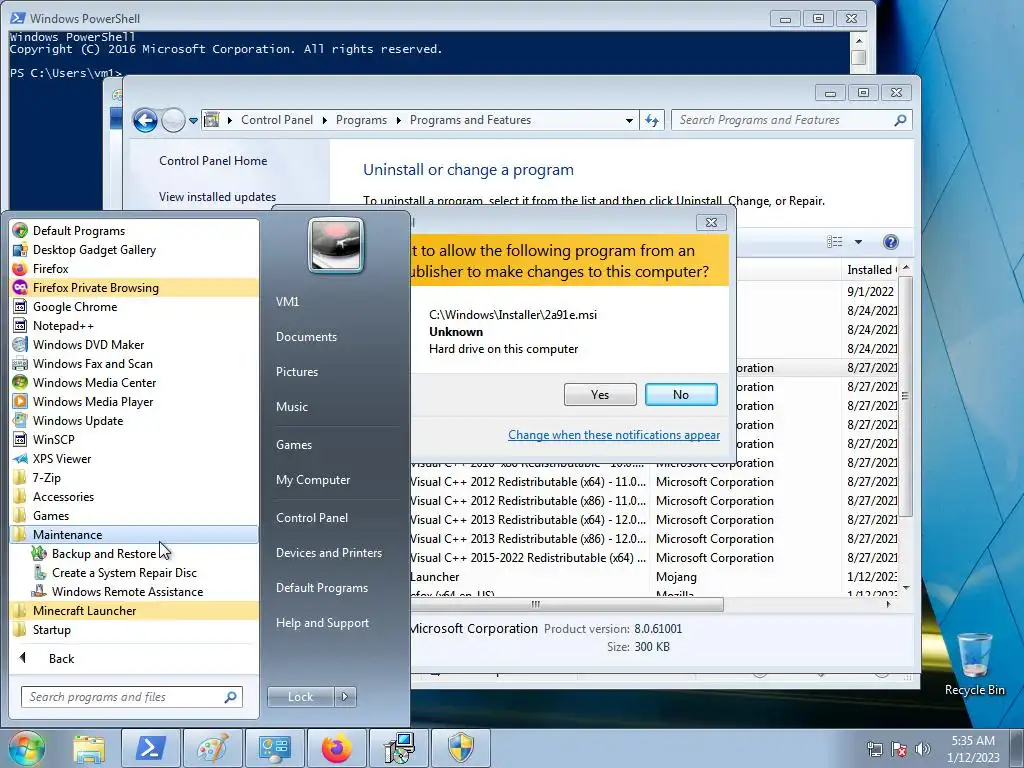Open the view options dropdown arrow
The height and width of the screenshot is (768, 1024).
pyautogui.click(x=858, y=242)
